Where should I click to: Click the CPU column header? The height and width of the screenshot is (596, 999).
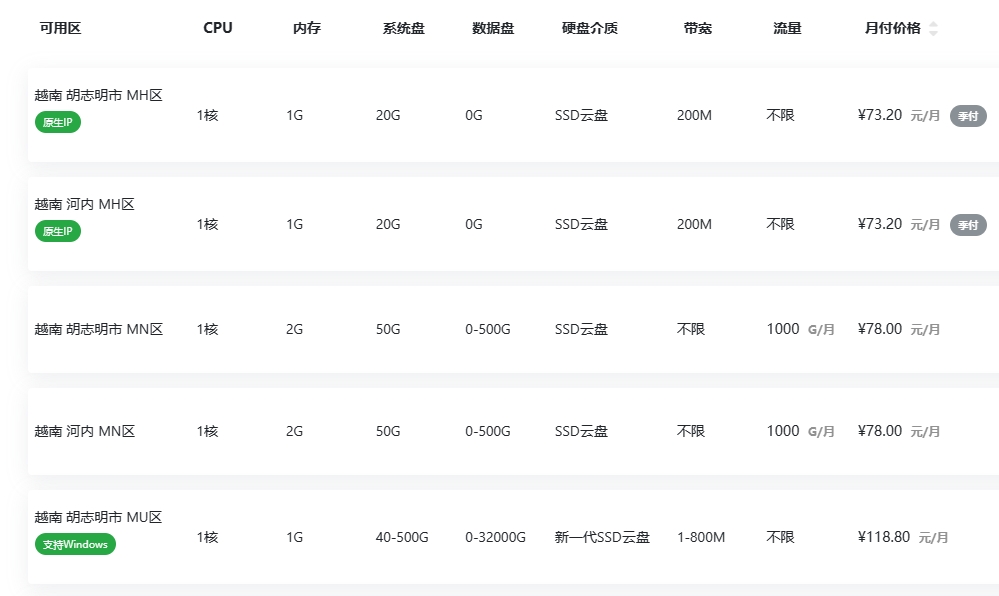218,28
